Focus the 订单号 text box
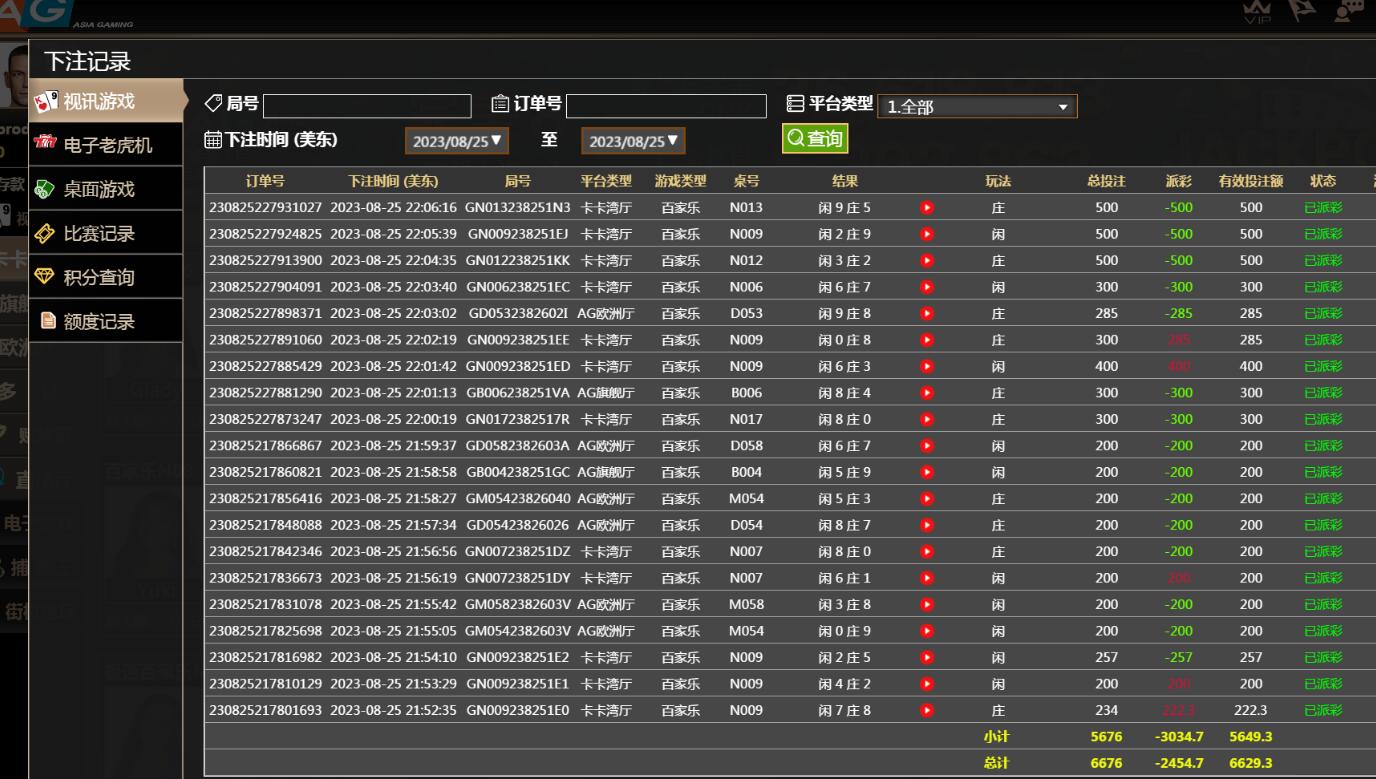Viewport: 1376px width, 779px height. click(666, 106)
